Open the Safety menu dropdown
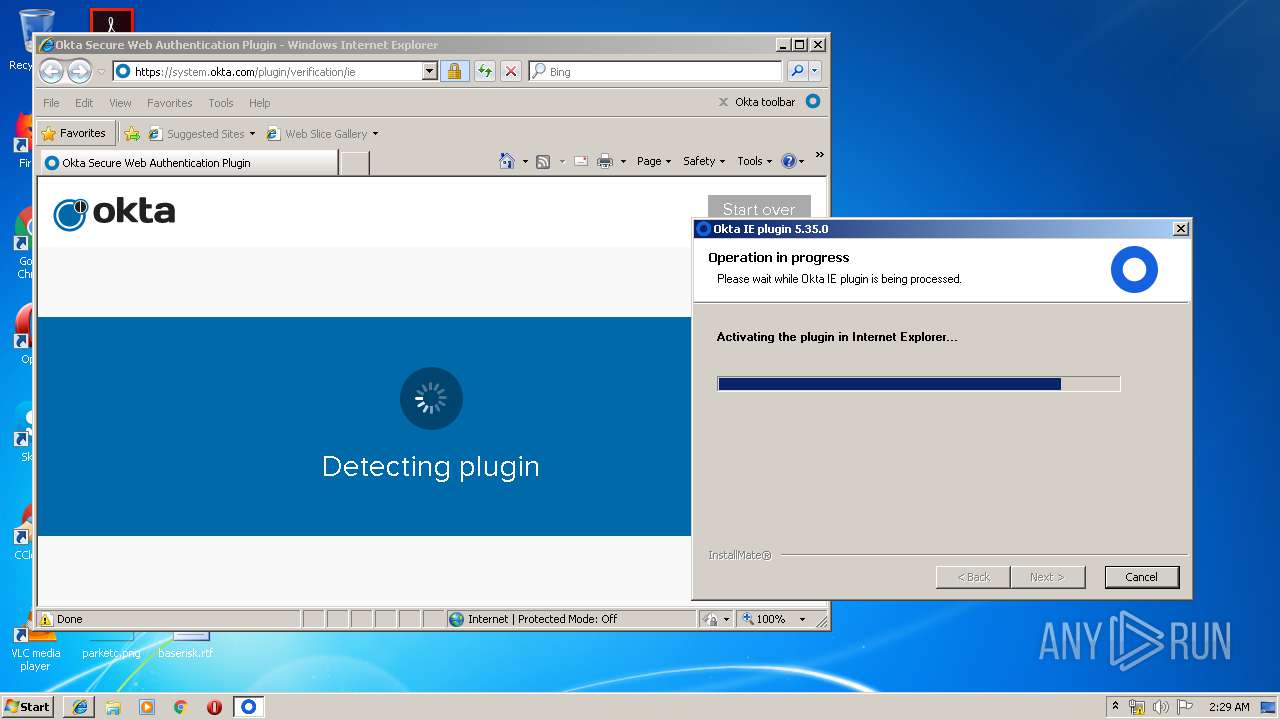The width and height of the screenshot is (1280, 720). coord(704,161)
